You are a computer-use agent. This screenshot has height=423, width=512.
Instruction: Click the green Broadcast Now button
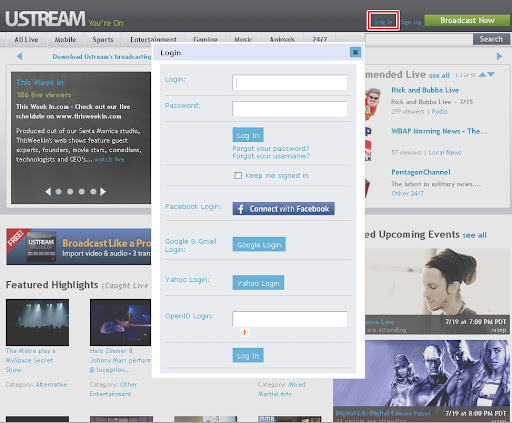point(467,20)
